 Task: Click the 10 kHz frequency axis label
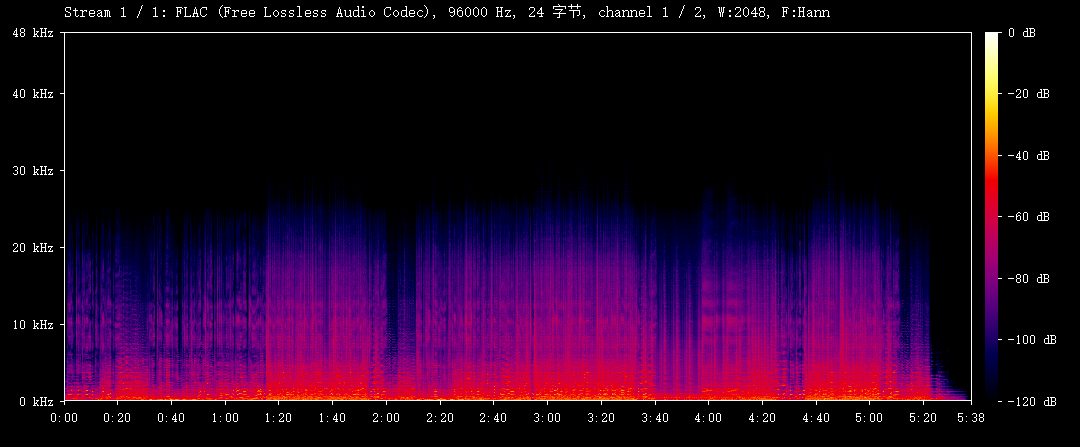[32, 325]
